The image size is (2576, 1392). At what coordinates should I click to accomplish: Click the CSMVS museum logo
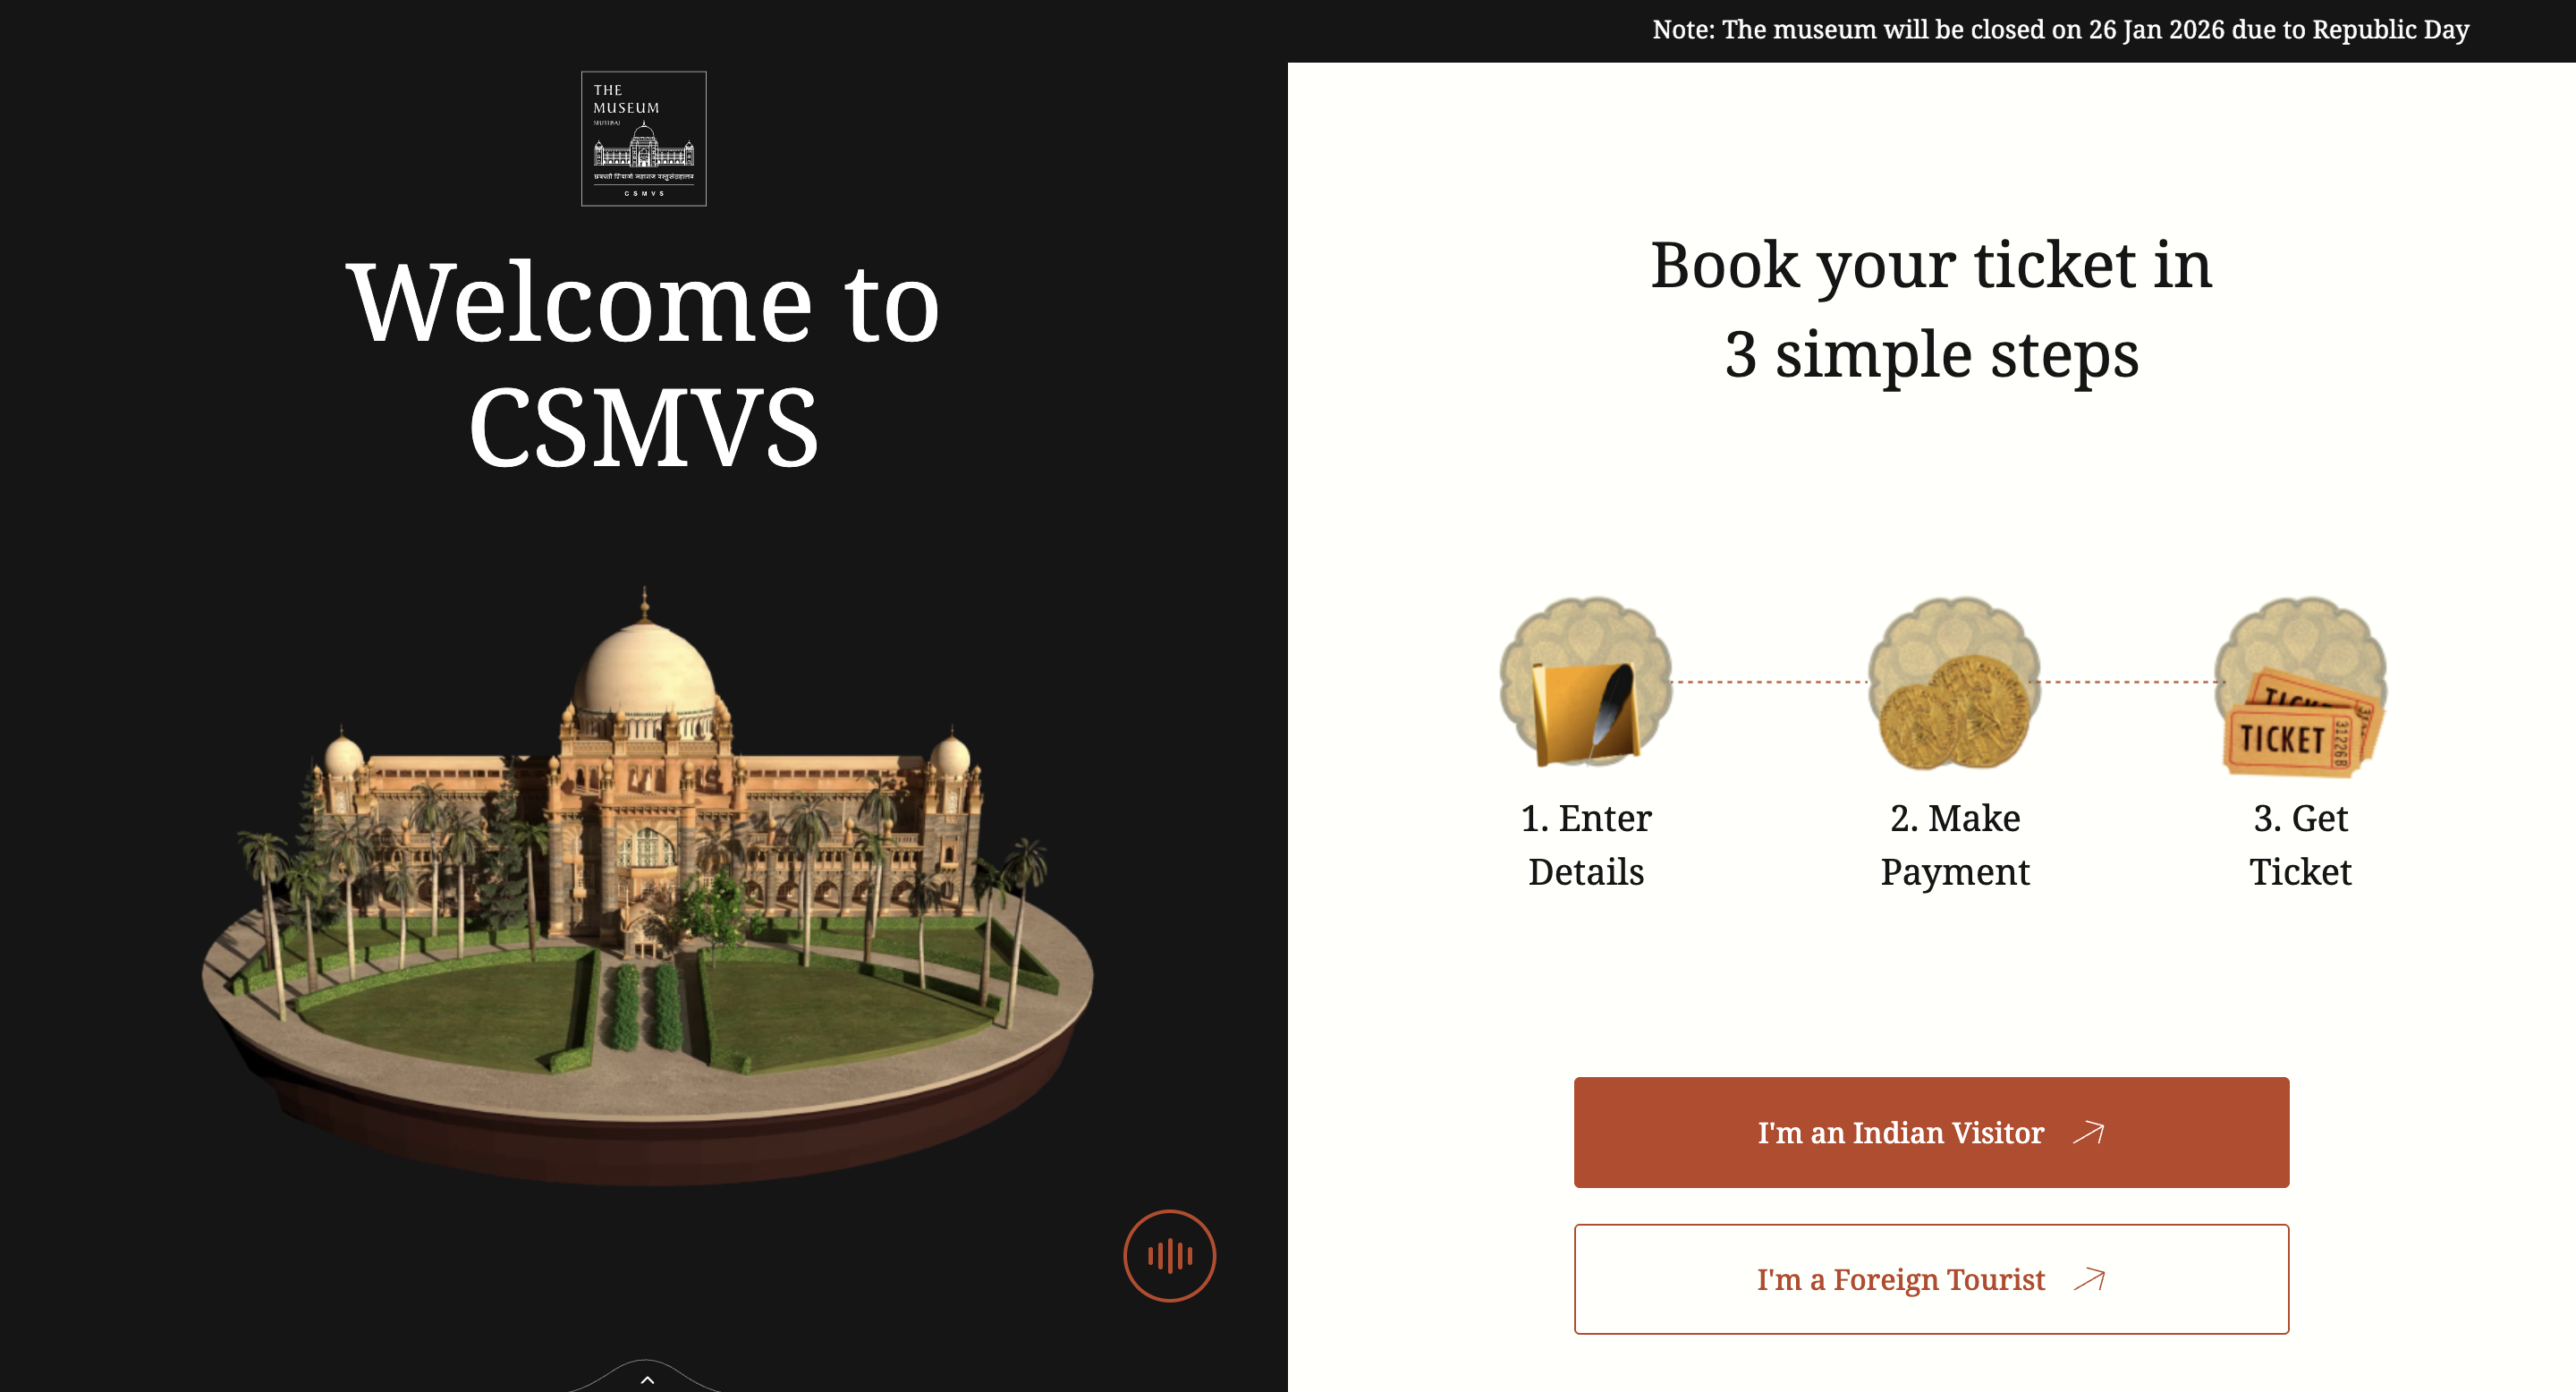coord(643,138)
